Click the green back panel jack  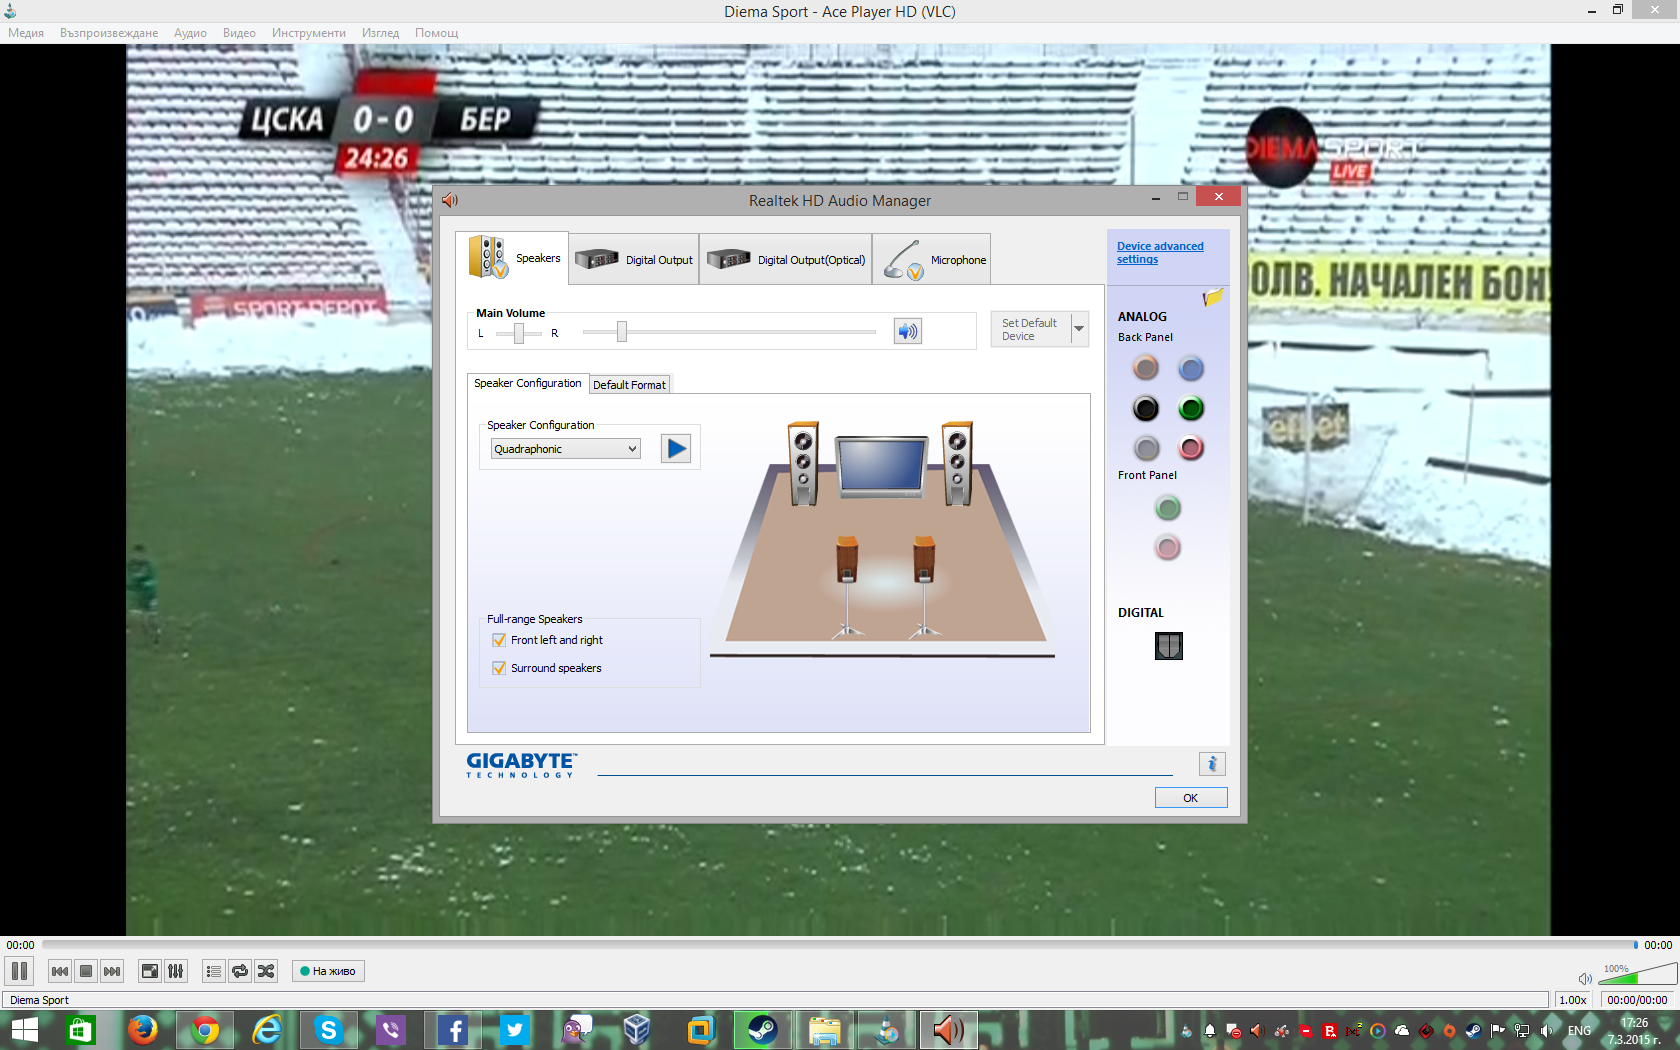[x=1191, y=408]
